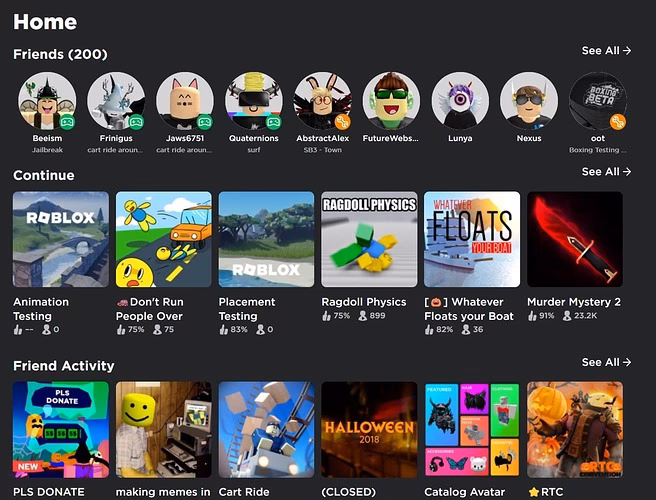
Task: Open Quaternions profile avatar
Action: (x=254, y=101)
